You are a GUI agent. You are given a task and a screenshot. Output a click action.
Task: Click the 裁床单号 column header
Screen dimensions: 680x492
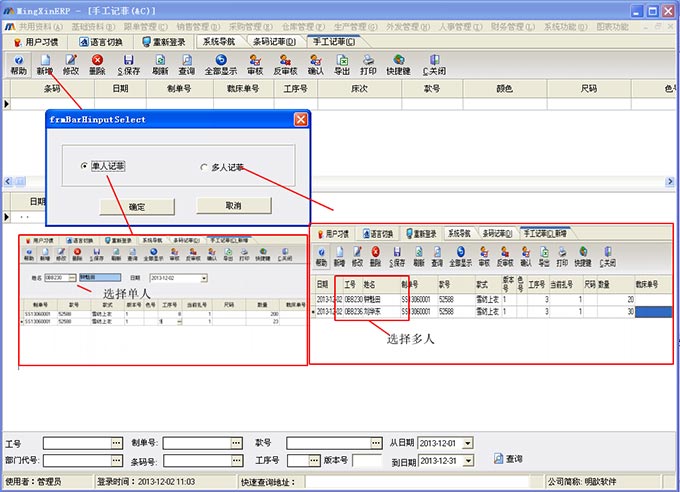[243, 89]
